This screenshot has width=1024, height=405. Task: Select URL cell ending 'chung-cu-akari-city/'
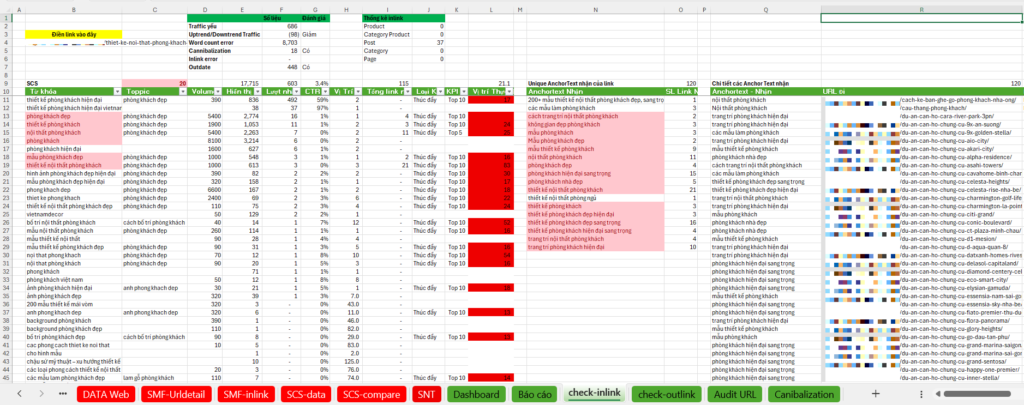click(x=921, y=149)
